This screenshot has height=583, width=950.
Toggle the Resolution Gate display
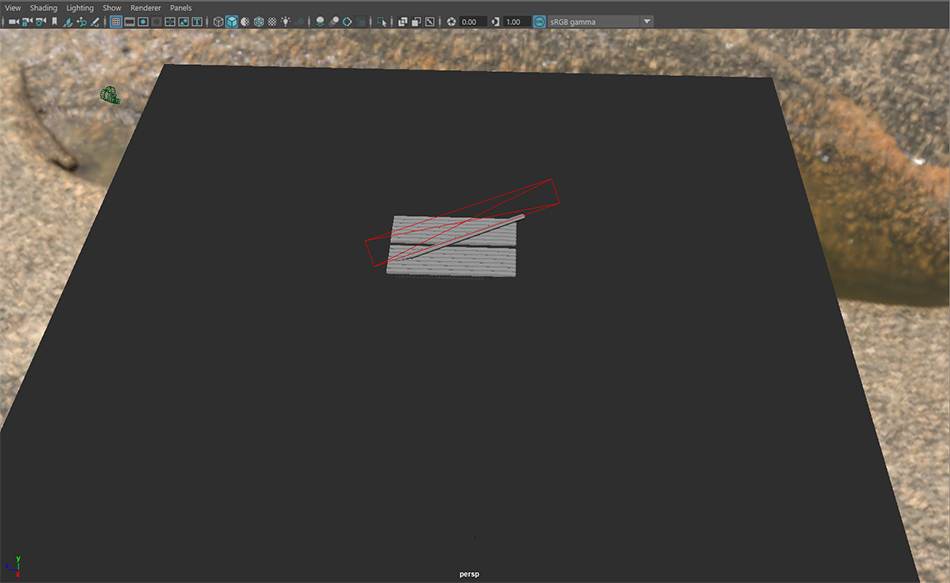(143, 22)
